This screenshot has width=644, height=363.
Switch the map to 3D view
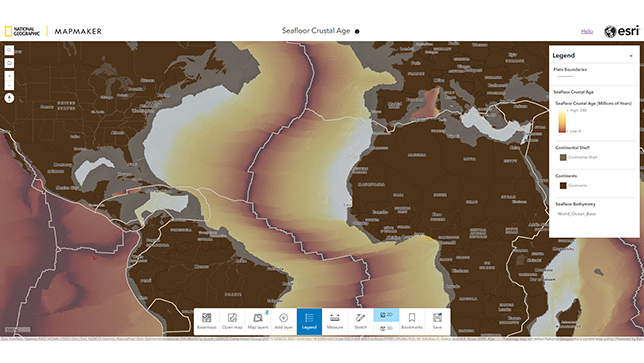pyautogui.click(x=386, y=328)
